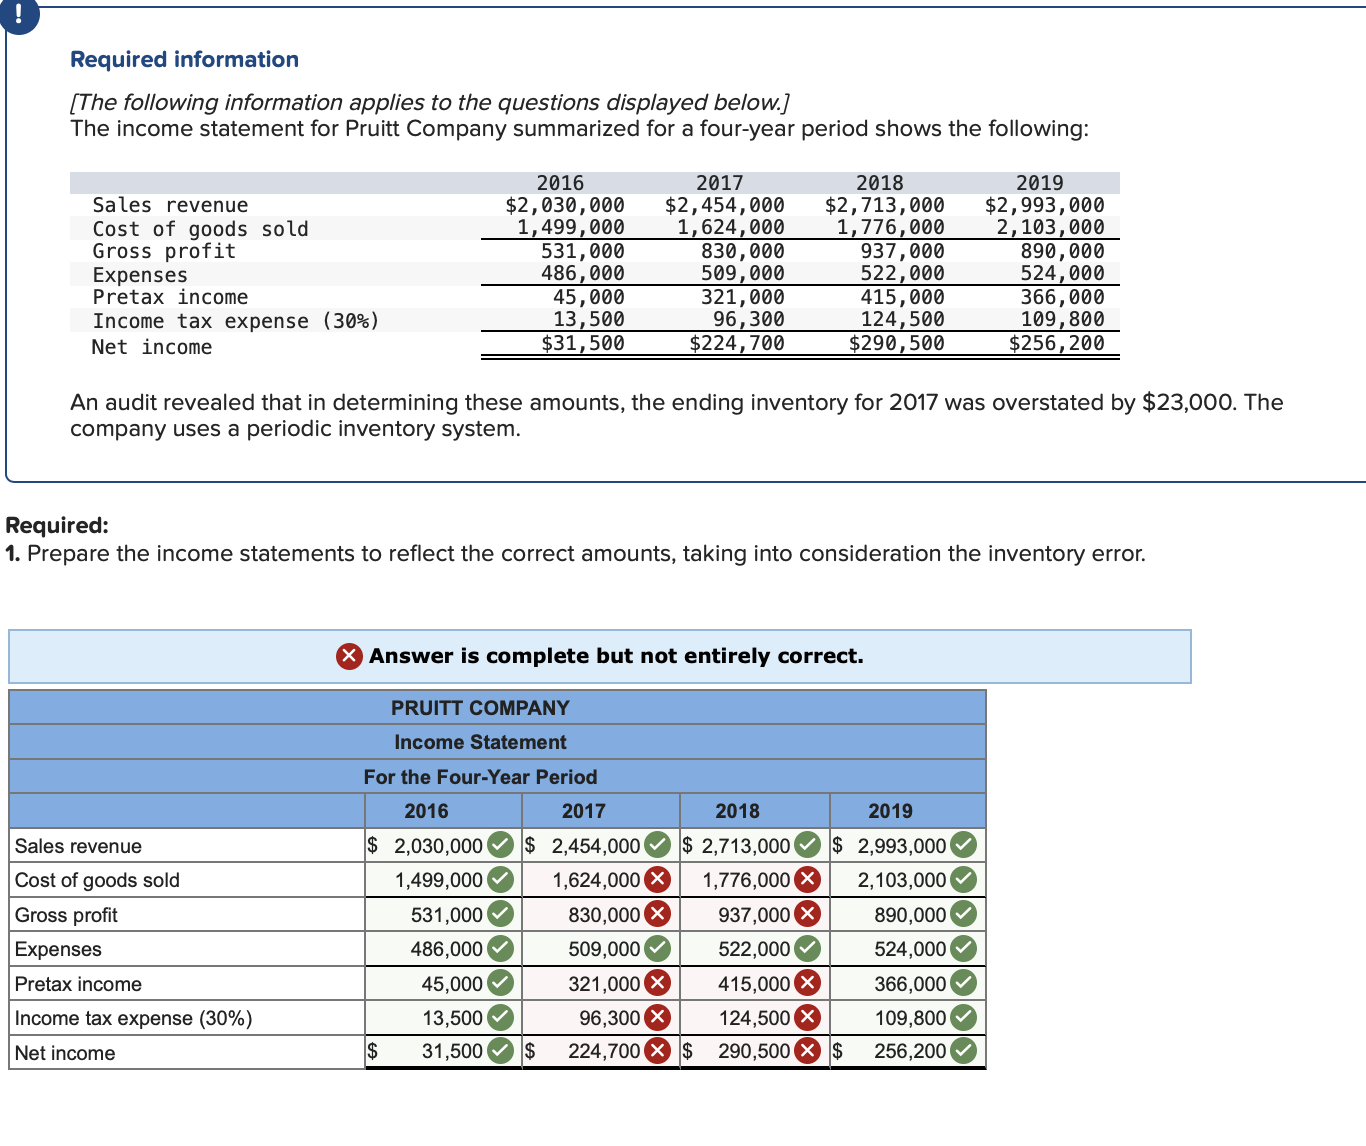
Task: Click the 'Net income' answer row label
Action: pyautogui.click(x=65, y=1053)
